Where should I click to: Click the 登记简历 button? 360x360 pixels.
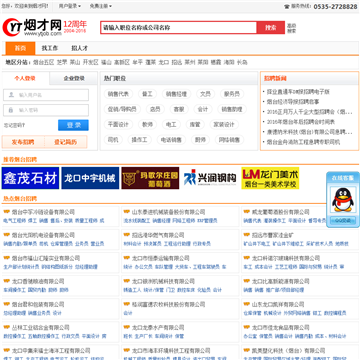66,142
